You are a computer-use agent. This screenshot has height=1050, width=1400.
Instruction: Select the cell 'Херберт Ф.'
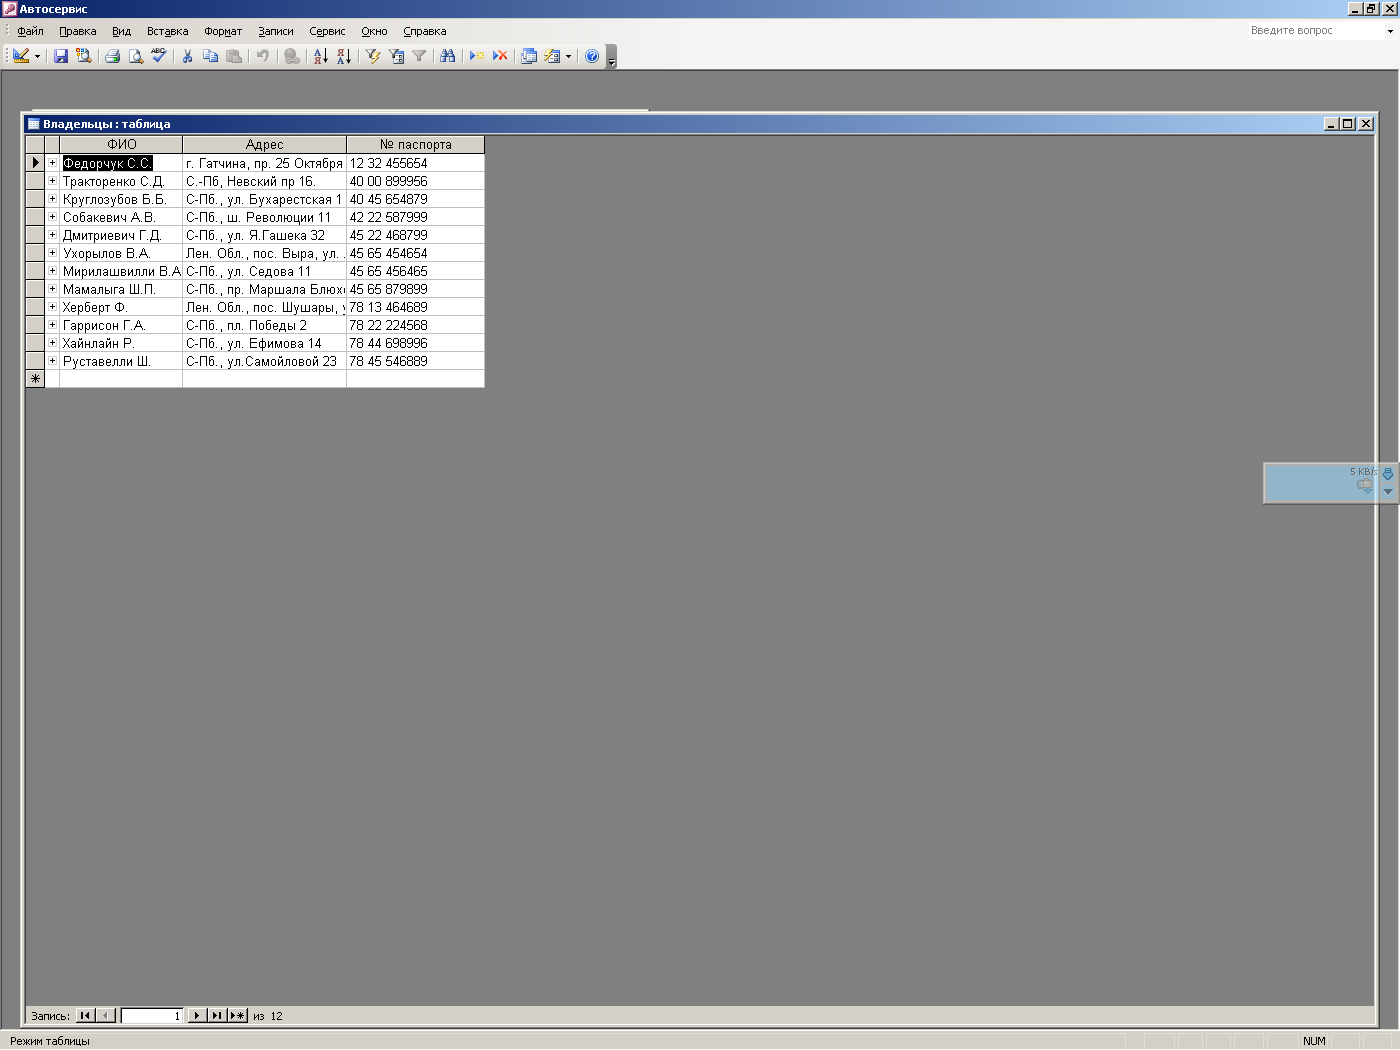coord(121,307)
